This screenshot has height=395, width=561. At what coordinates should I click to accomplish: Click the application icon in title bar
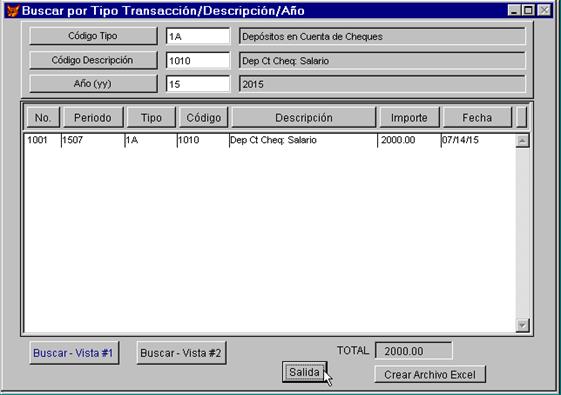13,11
